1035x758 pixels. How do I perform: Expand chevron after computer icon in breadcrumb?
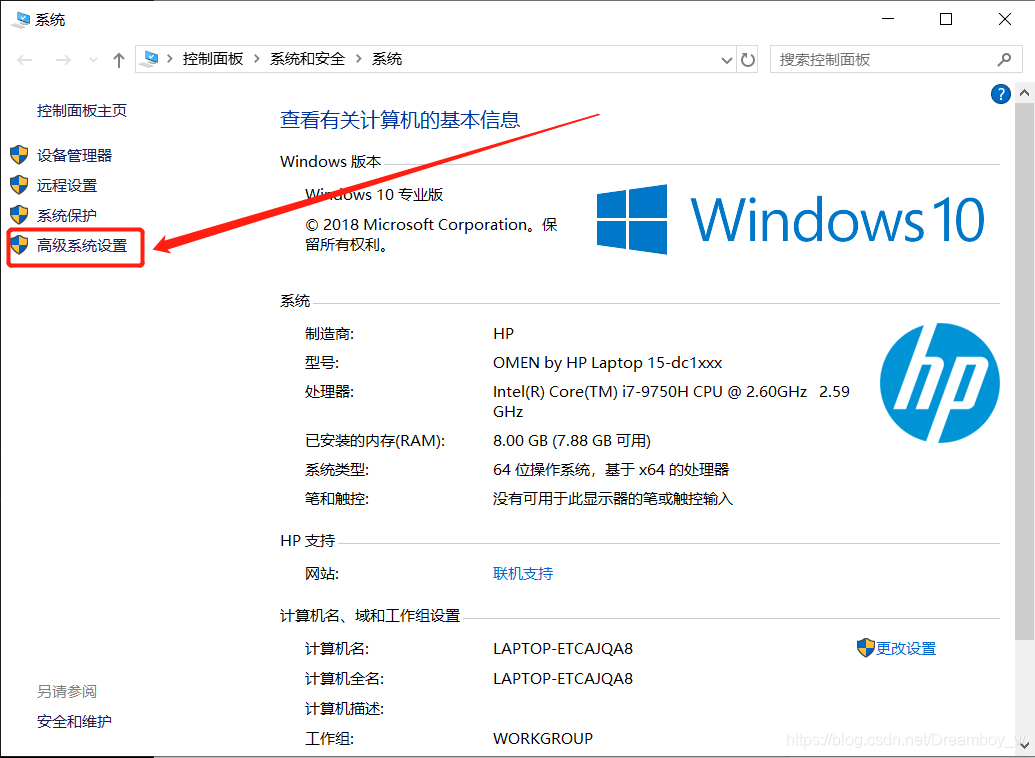[x=170, y=59]
